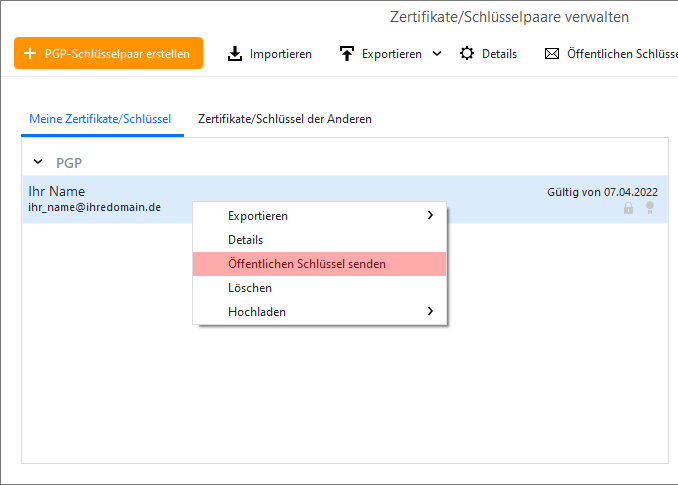
Task: Expand the Hochladen submenu arrow
Action: (x=430, y=311)
